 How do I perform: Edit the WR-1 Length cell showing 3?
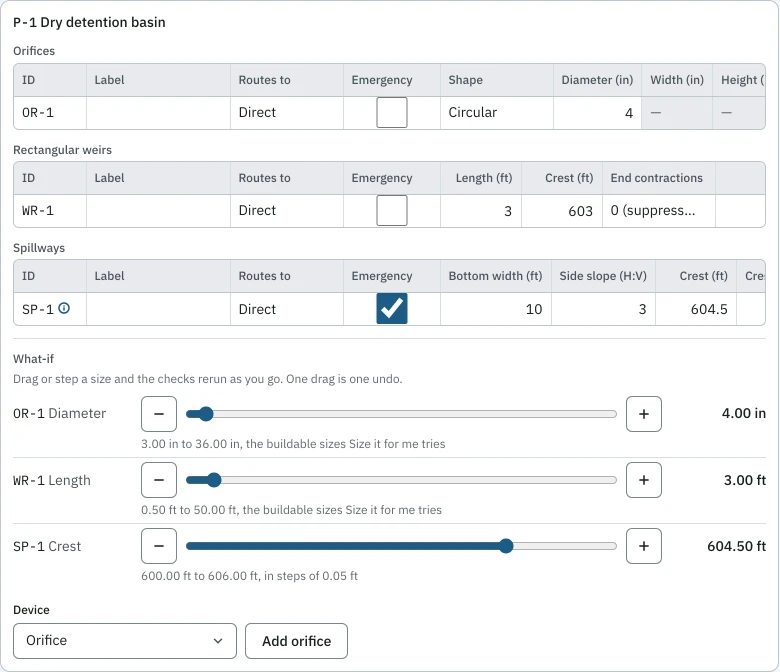coord(481,211)
